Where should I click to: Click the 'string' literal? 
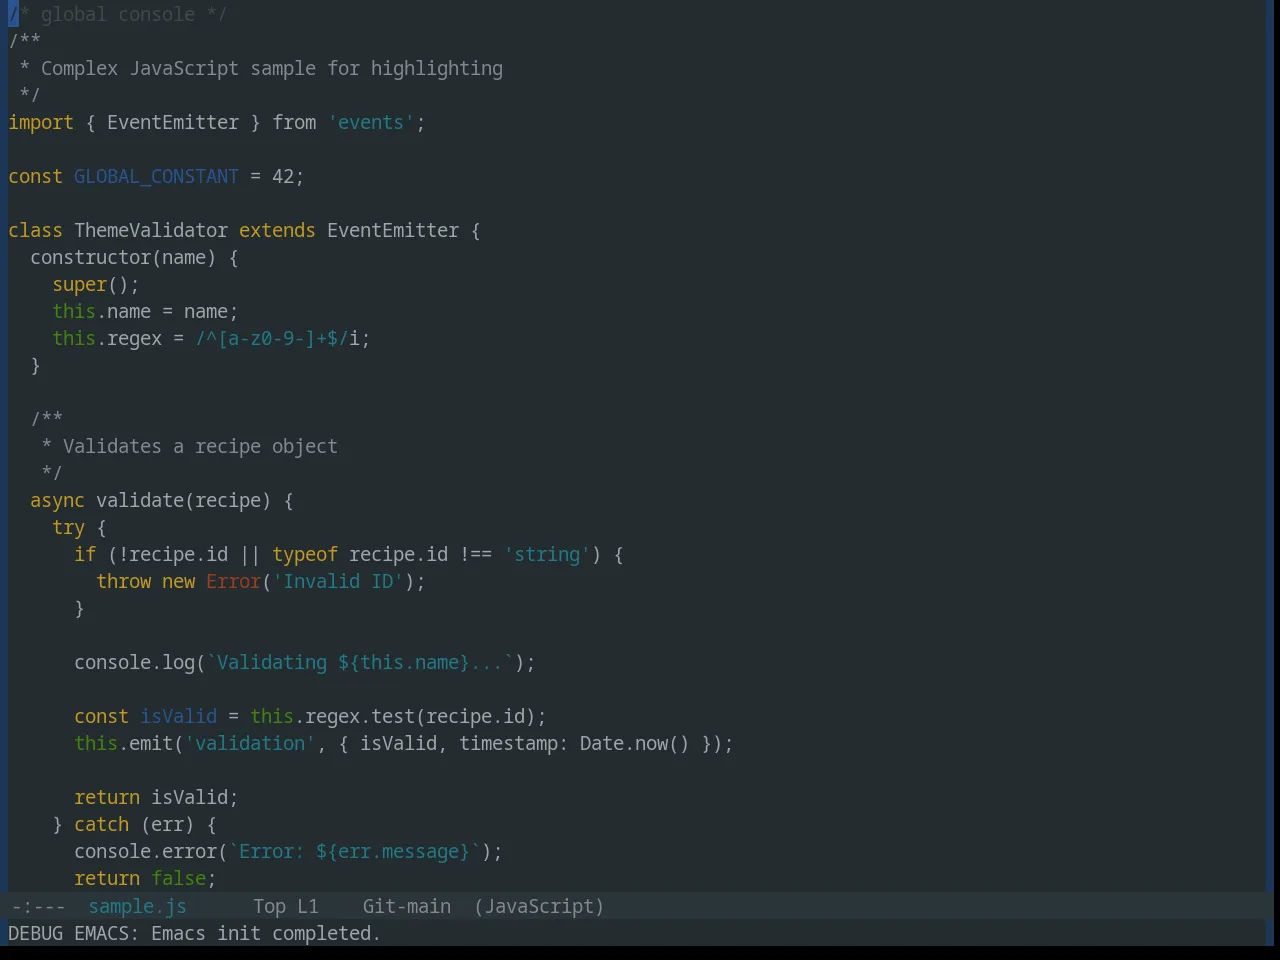(547, 554)
